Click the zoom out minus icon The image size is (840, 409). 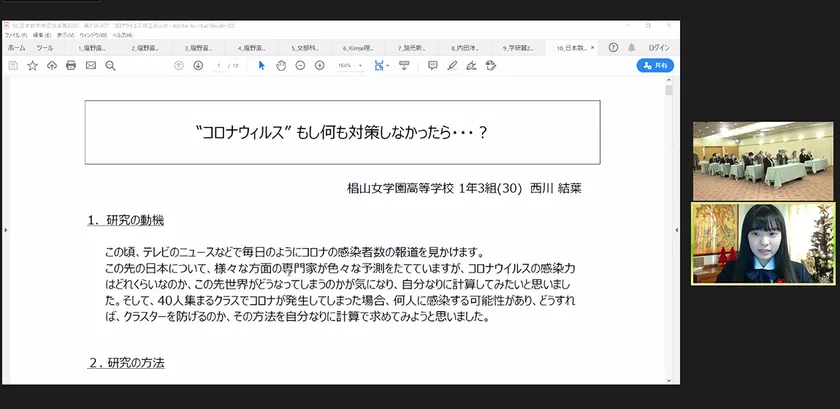point(301,65)
